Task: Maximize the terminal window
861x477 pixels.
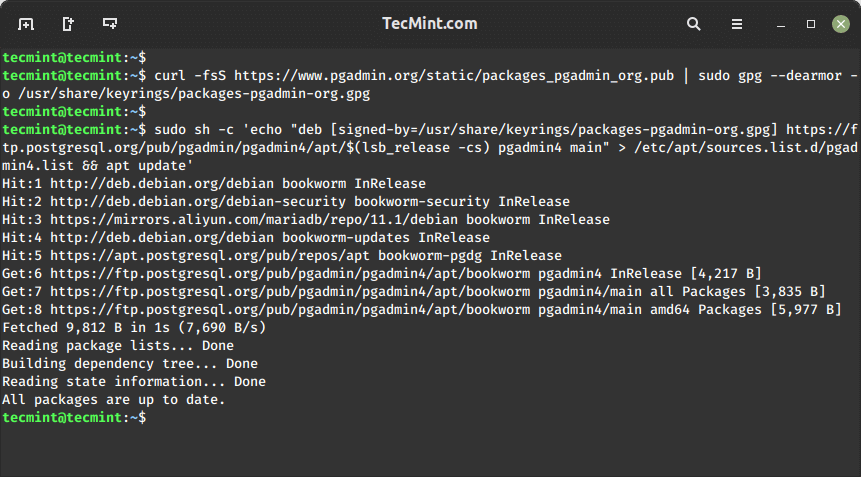Action: (x=810, y=24)
